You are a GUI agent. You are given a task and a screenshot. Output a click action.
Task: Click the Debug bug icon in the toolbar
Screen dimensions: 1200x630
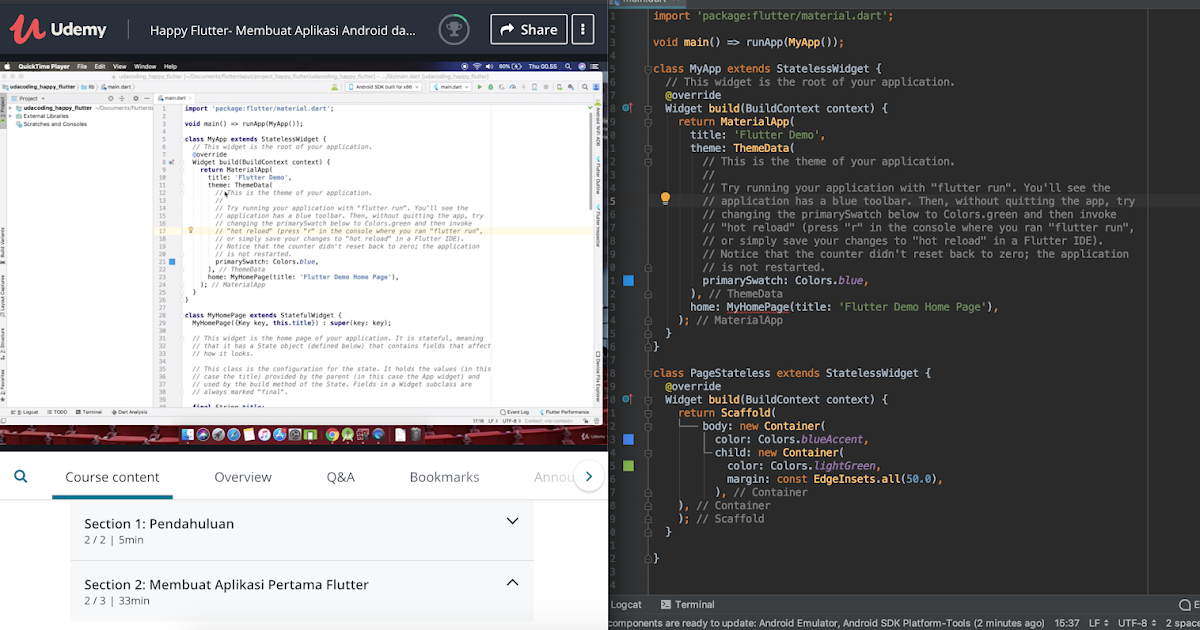coord(490,88)
